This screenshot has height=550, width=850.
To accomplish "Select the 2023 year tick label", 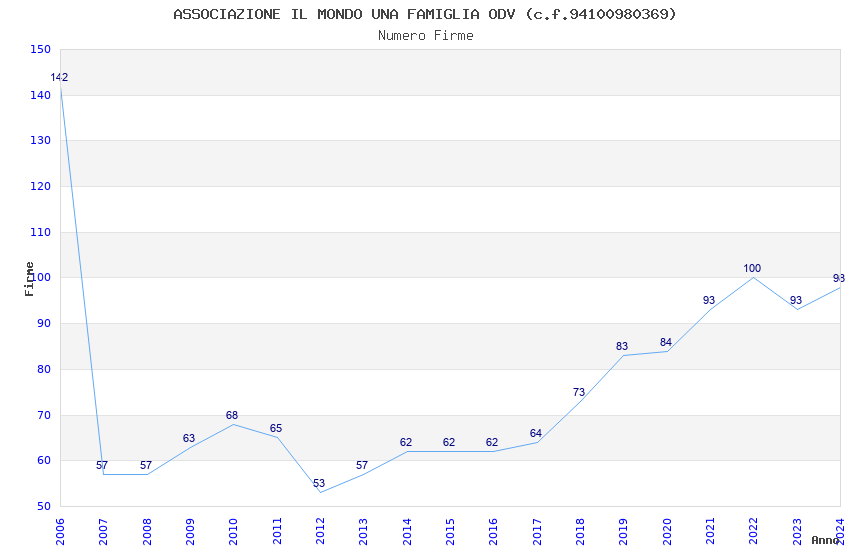I will coord(797,531).
